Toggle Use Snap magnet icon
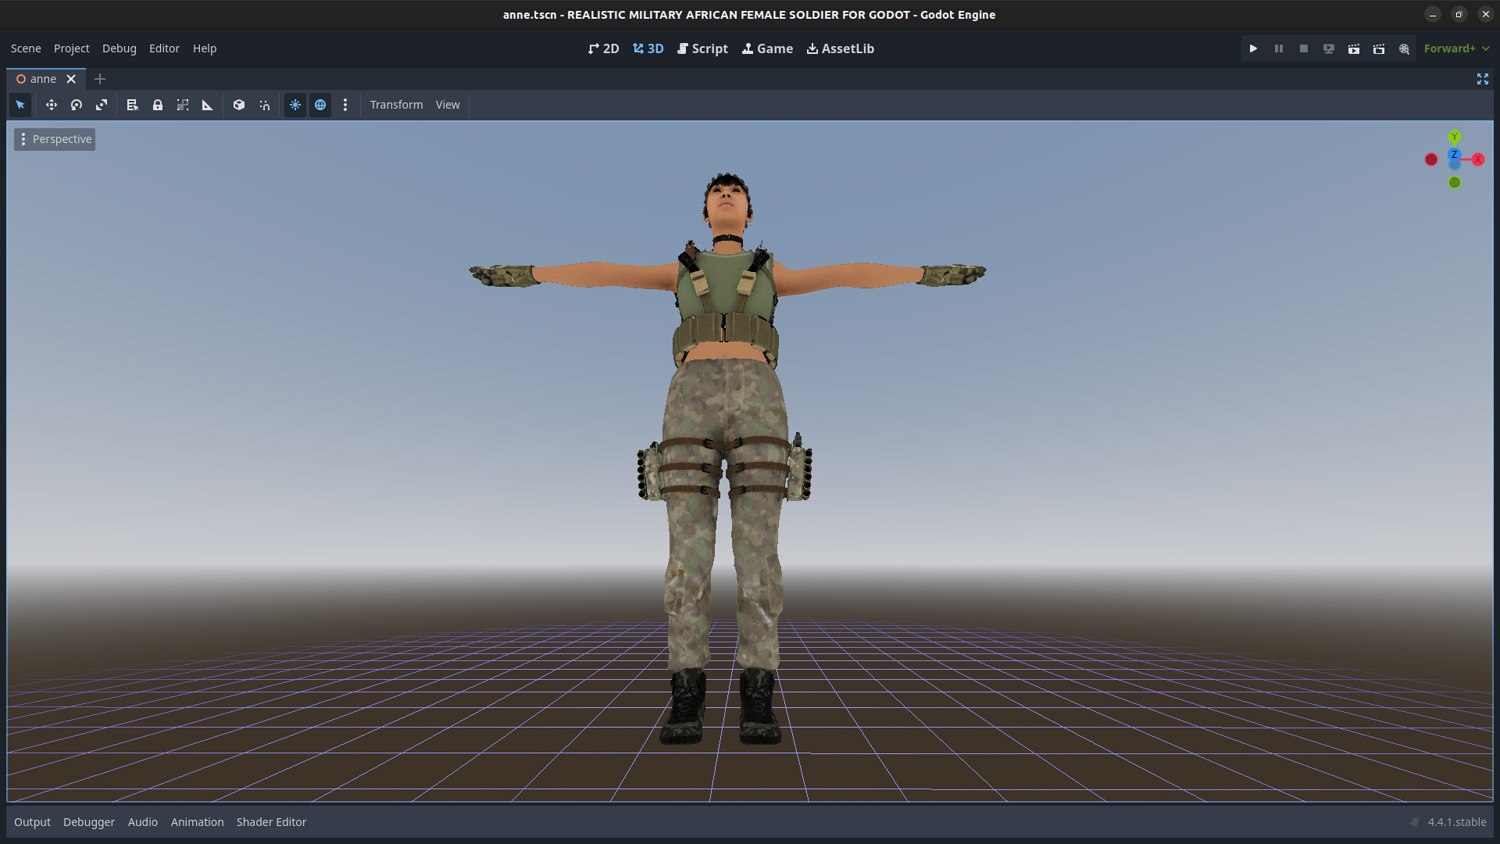1500x844 pixels. 264,105
